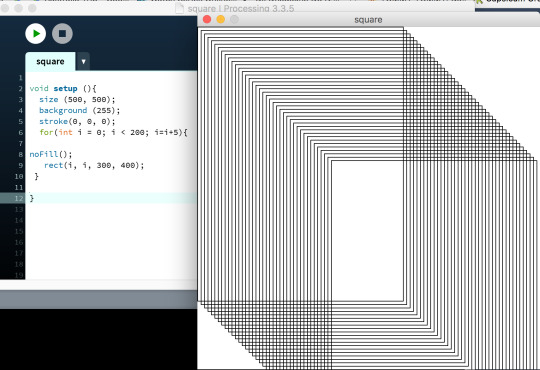The image size is (540, 370).
Task: Open the arrow menu beside the square tab
Action: (83, 62)
